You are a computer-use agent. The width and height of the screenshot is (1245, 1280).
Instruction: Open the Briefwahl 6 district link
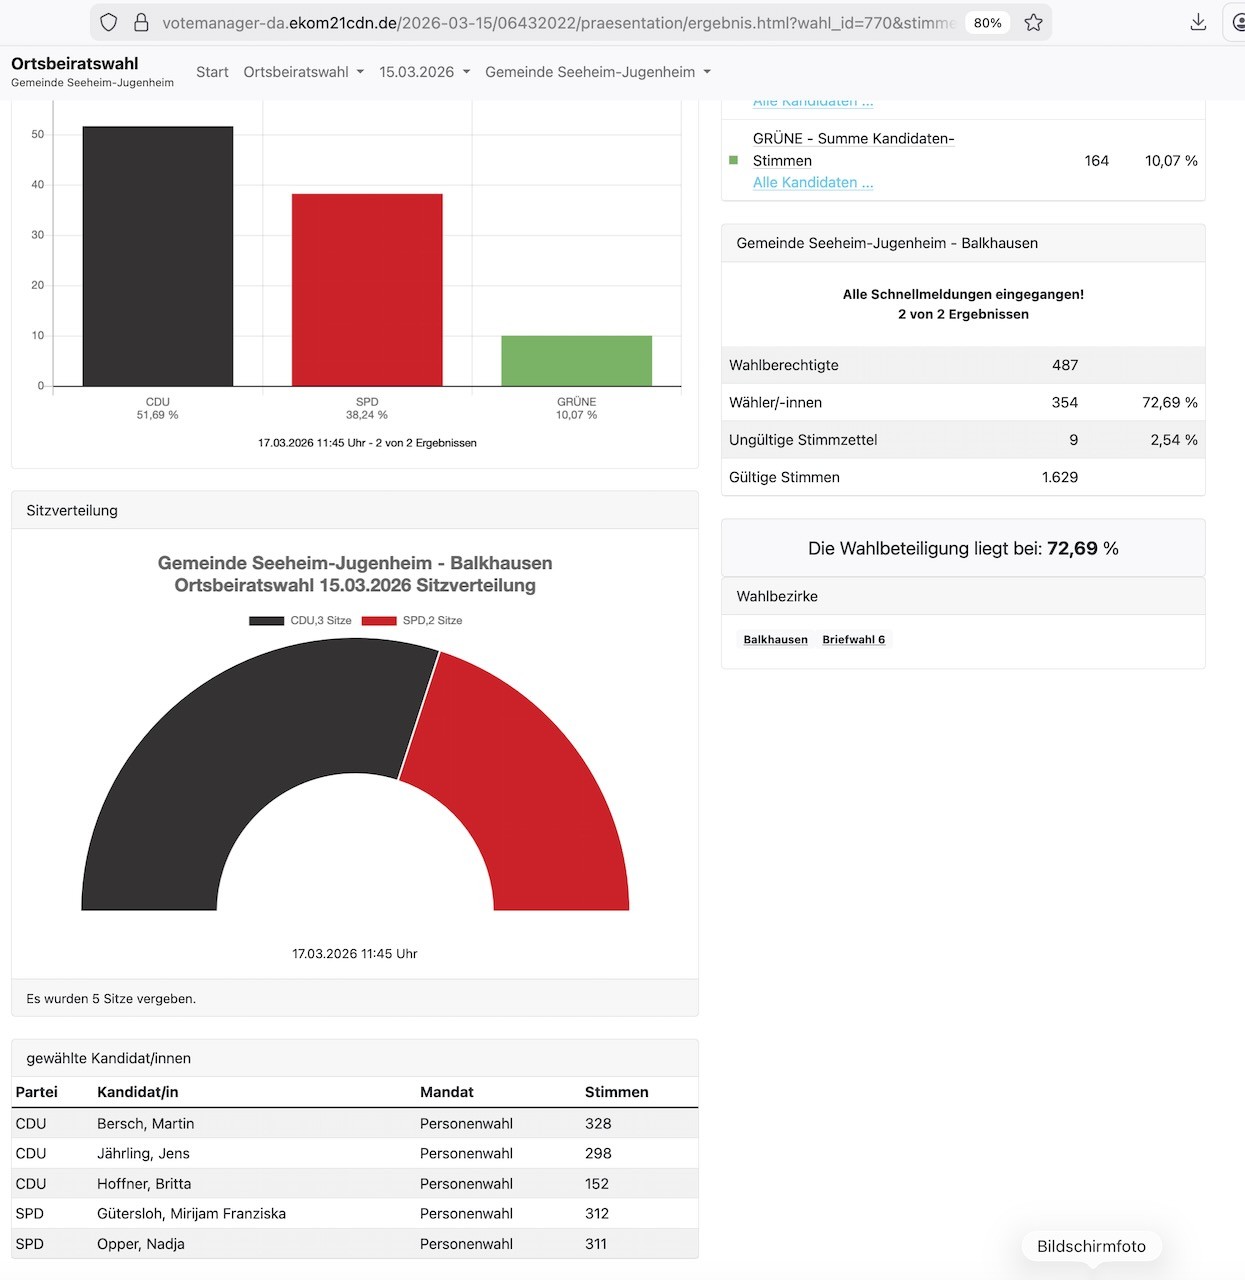(x=853, y=639)
